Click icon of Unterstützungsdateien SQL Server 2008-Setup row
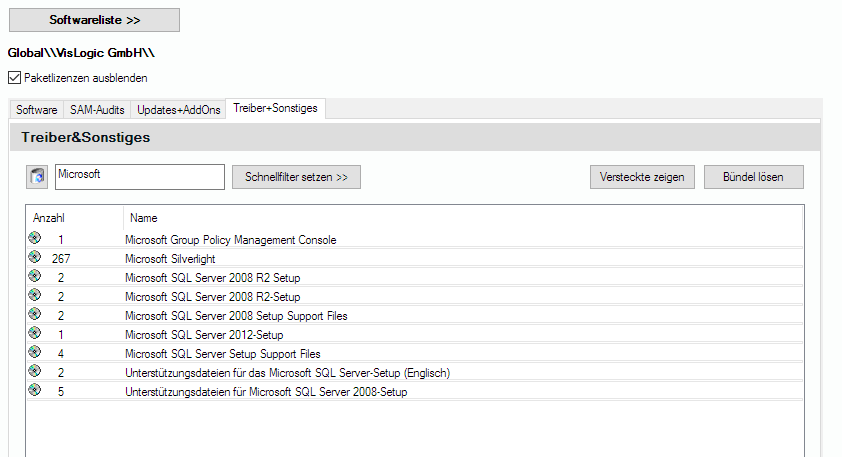Screen dimensions: 842x457 pos(35,389)
